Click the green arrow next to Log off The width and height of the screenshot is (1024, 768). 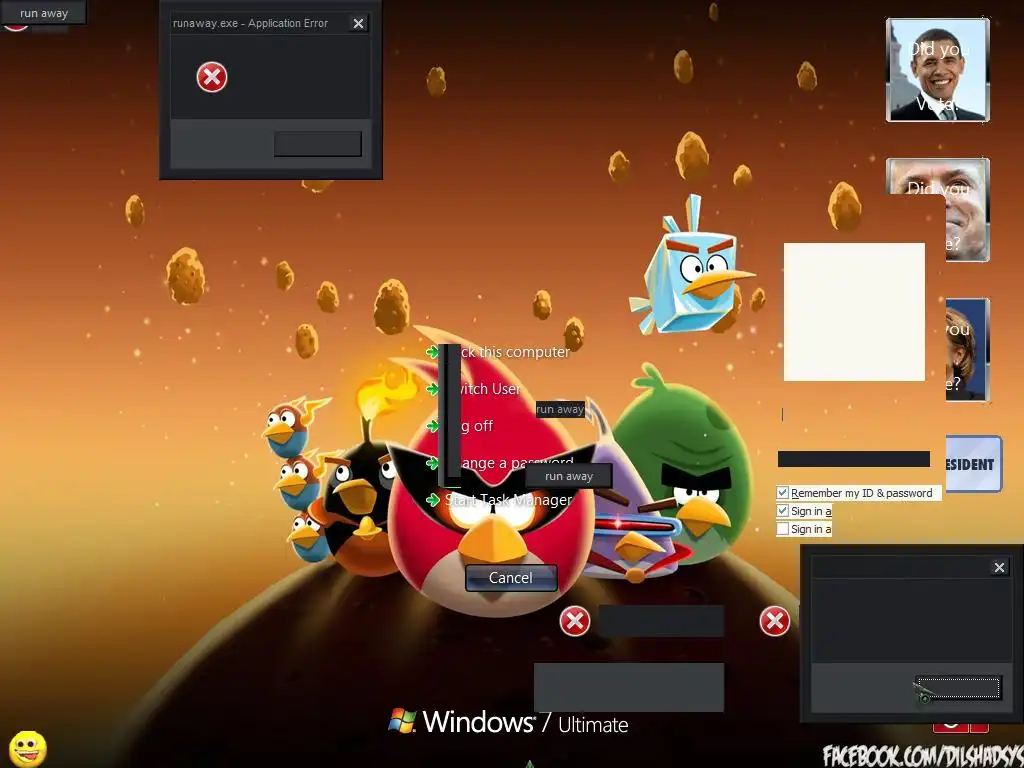pyautogui.click(x=432, y=426)
